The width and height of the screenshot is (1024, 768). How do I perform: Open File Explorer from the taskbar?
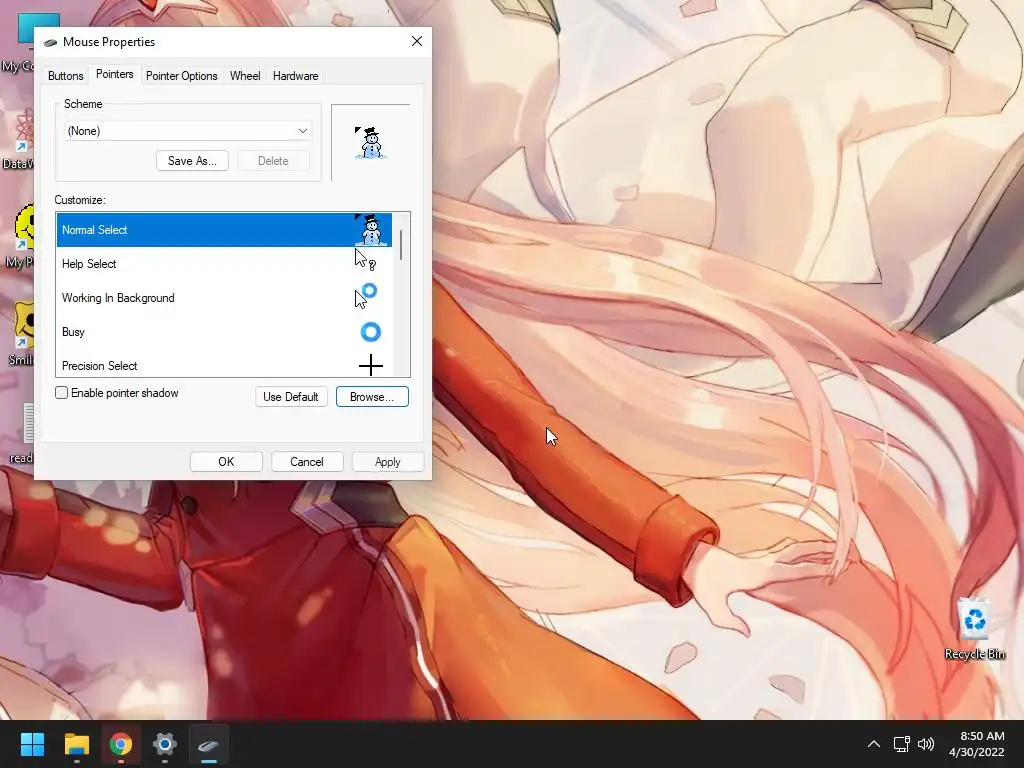76,744
